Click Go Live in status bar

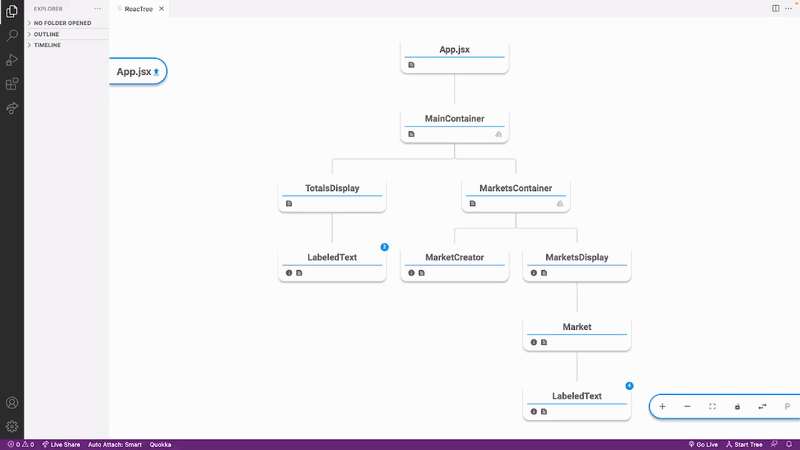tap(706, 444)
